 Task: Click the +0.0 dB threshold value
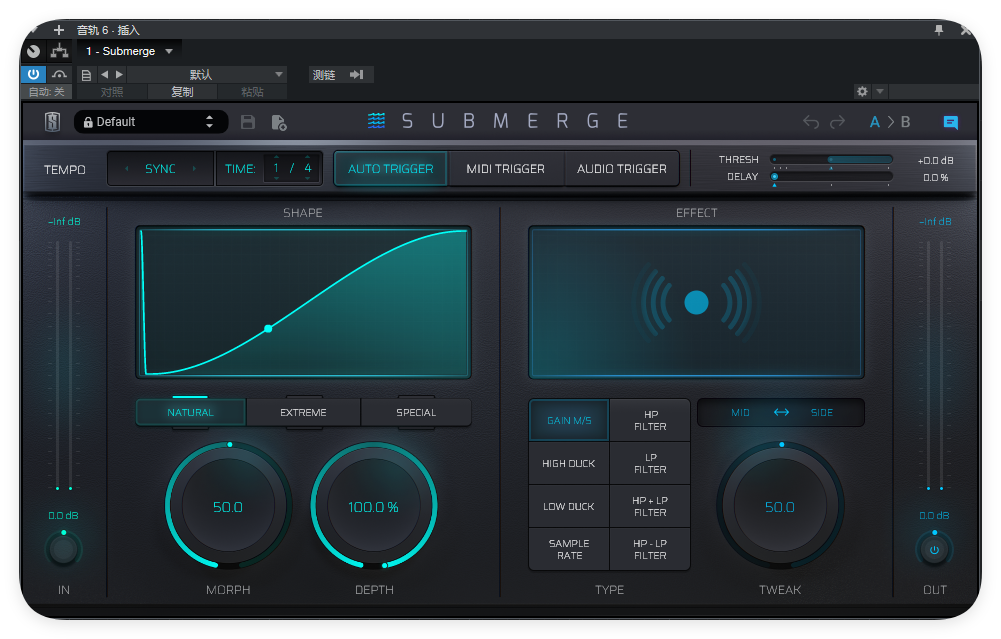click(x=935, y=160)
